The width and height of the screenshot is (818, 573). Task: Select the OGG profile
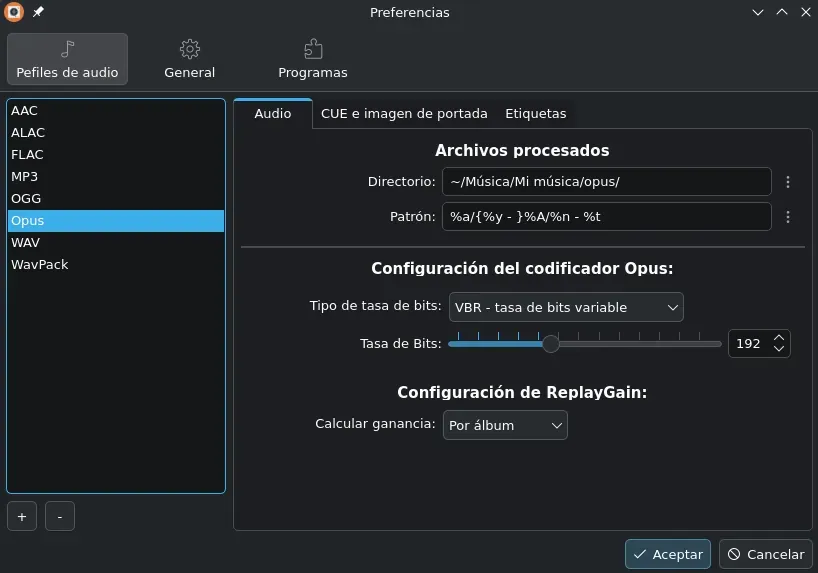coord(116,198)
